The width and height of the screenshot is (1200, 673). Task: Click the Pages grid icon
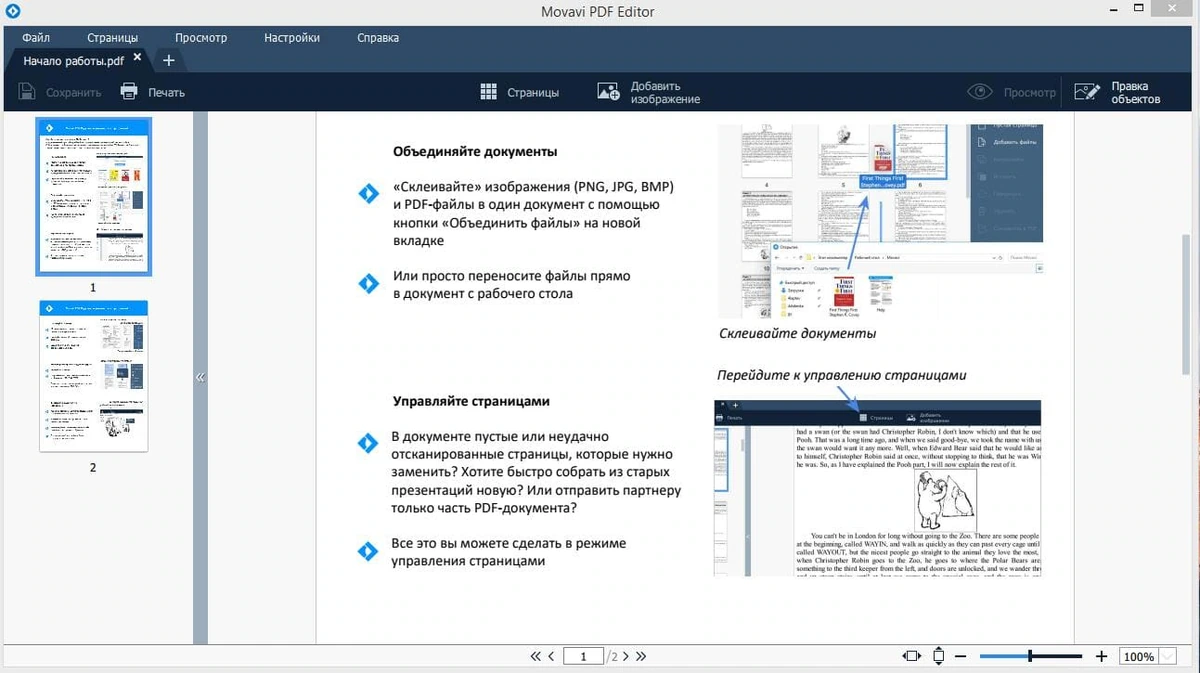pyautogui.click(x=488, y=92)
